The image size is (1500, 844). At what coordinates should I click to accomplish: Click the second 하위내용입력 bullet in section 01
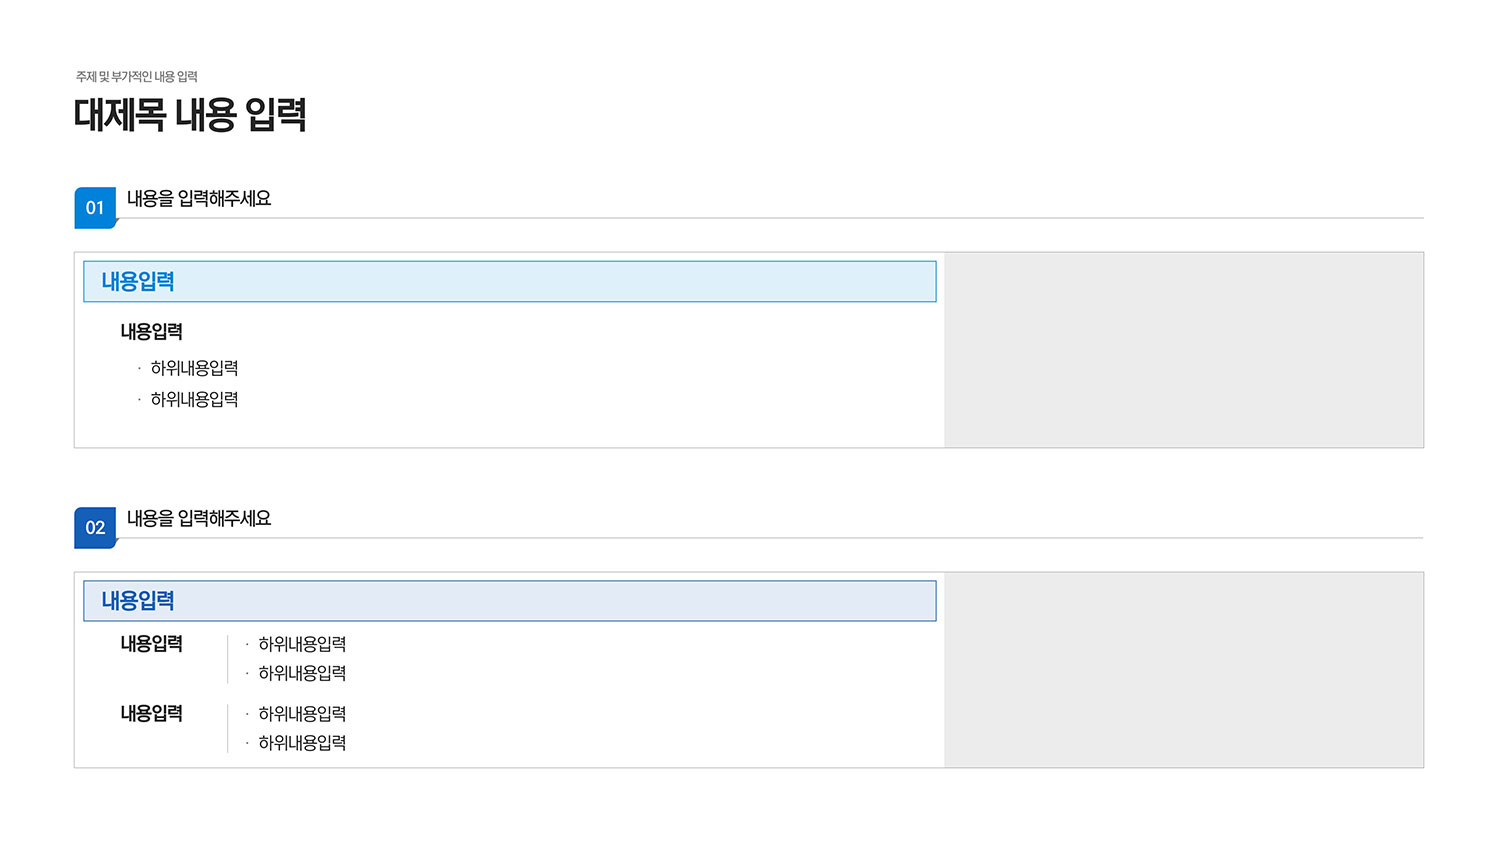coord(194,399)
